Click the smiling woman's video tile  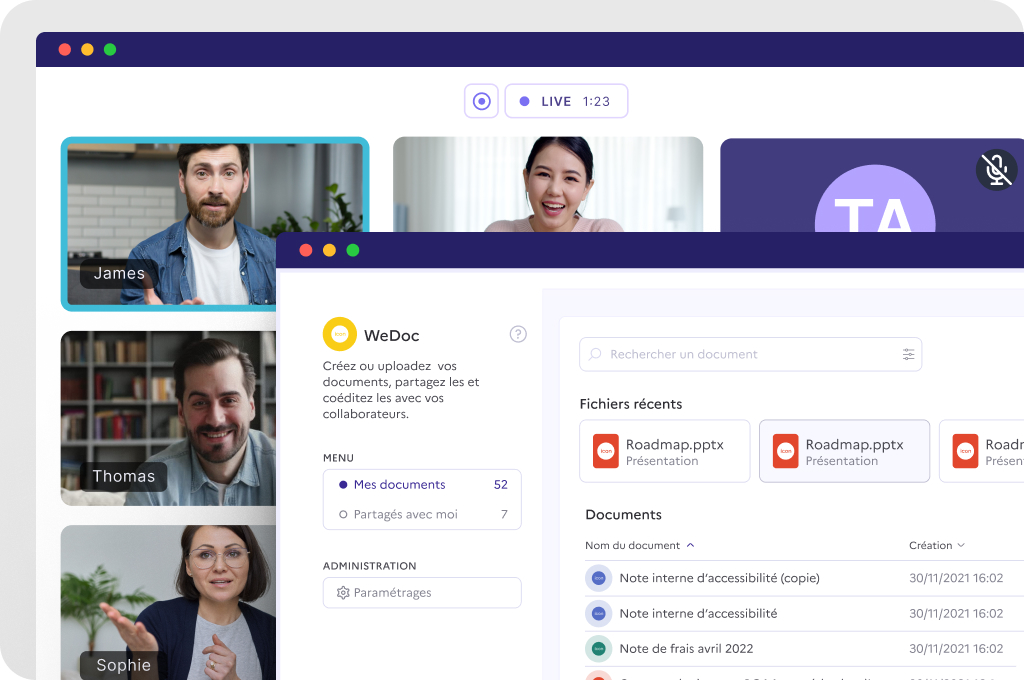coord(548,184)
